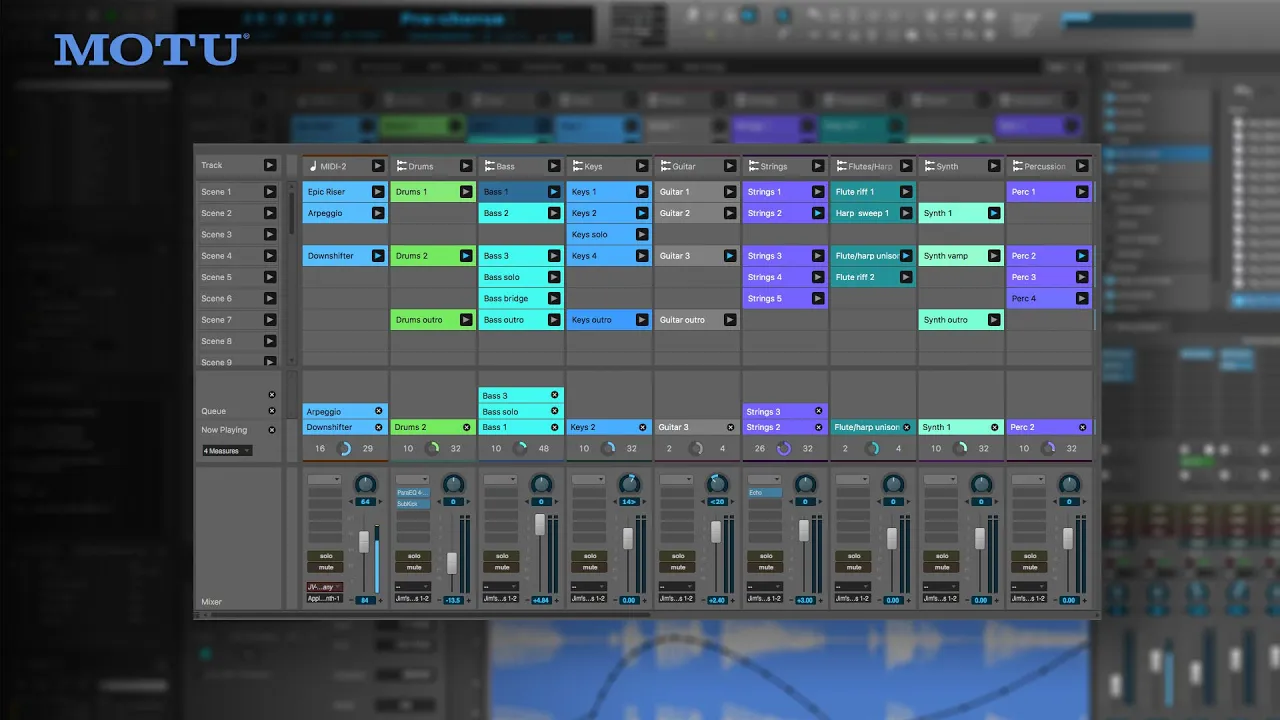Solo the Bass mixer channel
1280x720 pixels.
pos(502,556)
